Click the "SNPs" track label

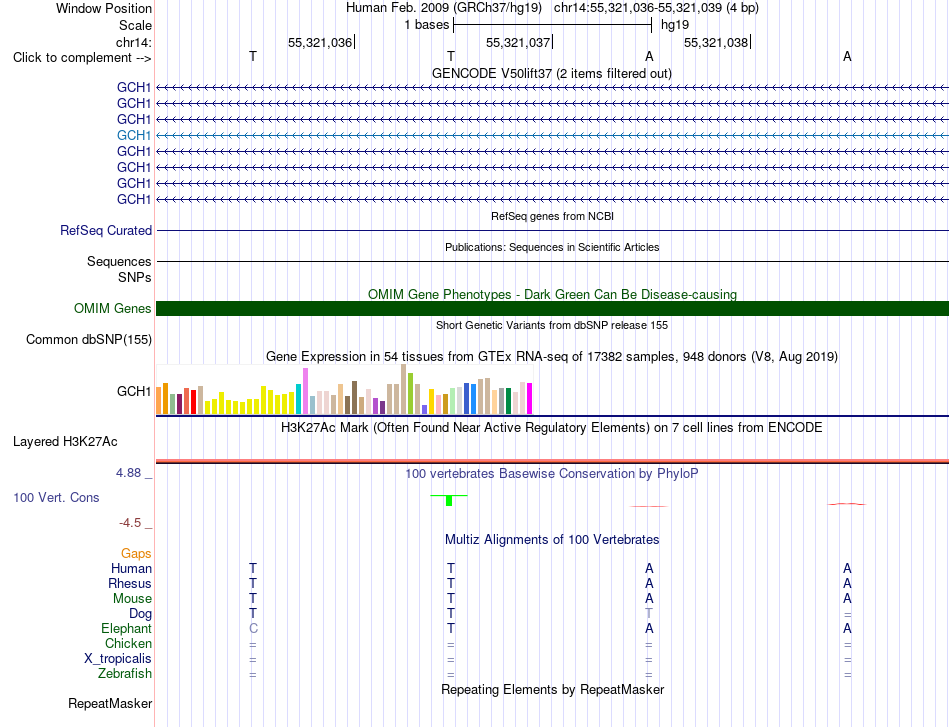pyautogui.click(x=135, y=277)
